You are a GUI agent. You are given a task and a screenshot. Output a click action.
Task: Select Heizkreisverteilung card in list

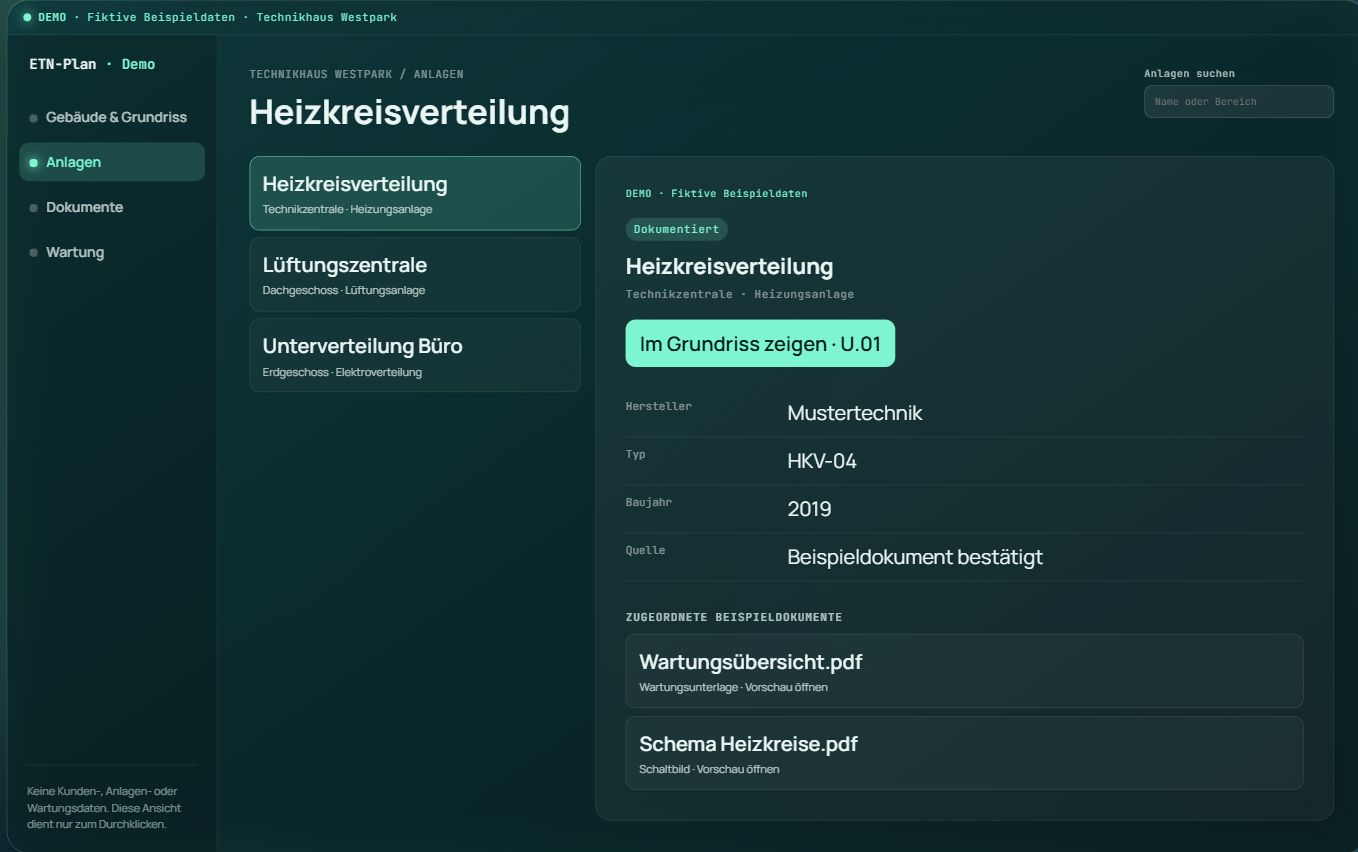pyautogui.click(x=415, y=194)
